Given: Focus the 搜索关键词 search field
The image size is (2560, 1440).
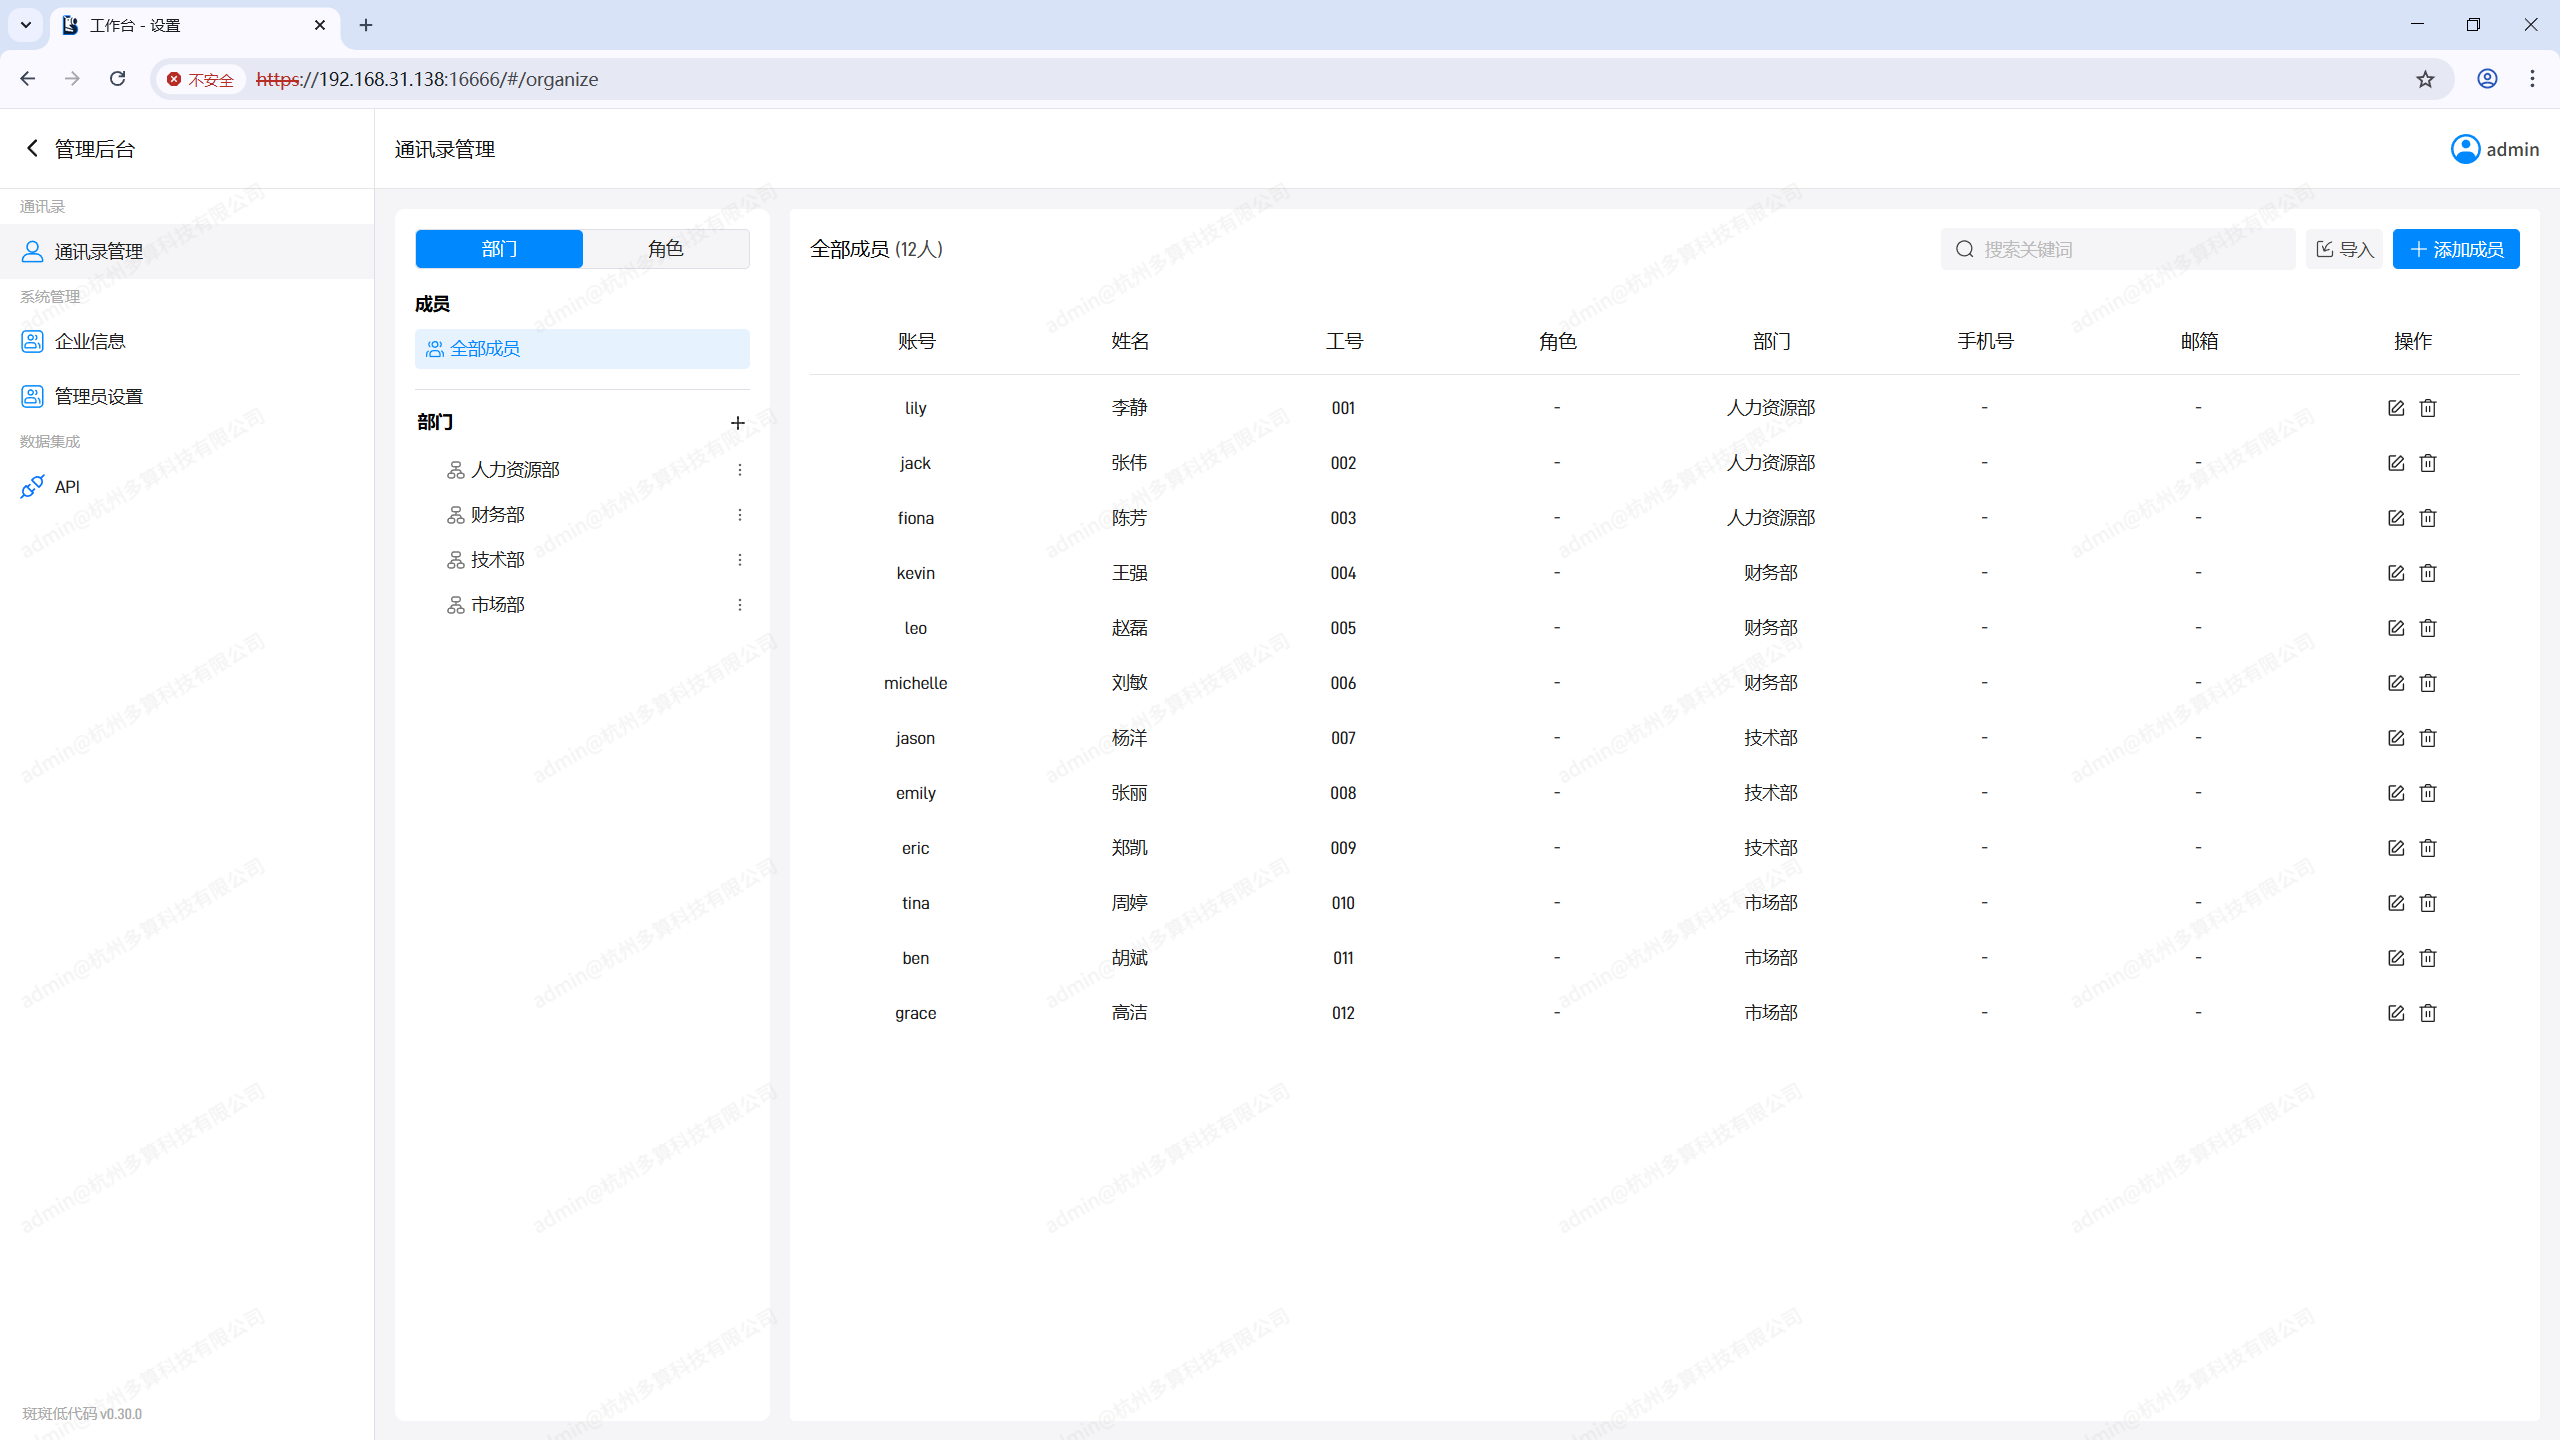Looking at the screenshot, I should pyautogui.click(x=2130, y=249).
